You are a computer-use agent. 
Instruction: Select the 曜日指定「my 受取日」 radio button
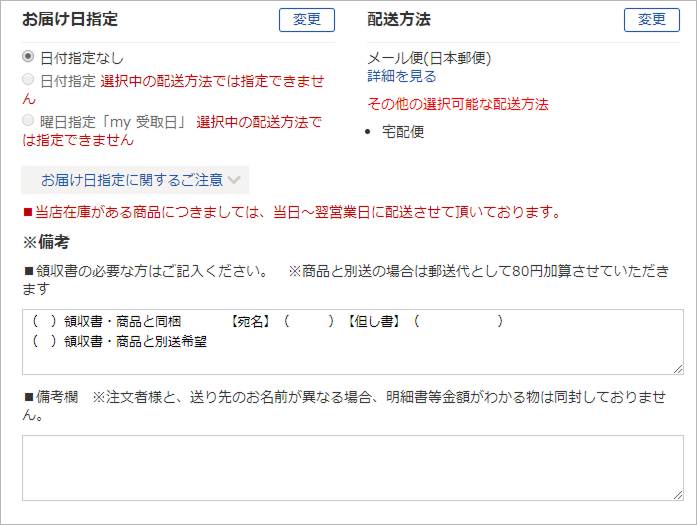pos(28,120)
